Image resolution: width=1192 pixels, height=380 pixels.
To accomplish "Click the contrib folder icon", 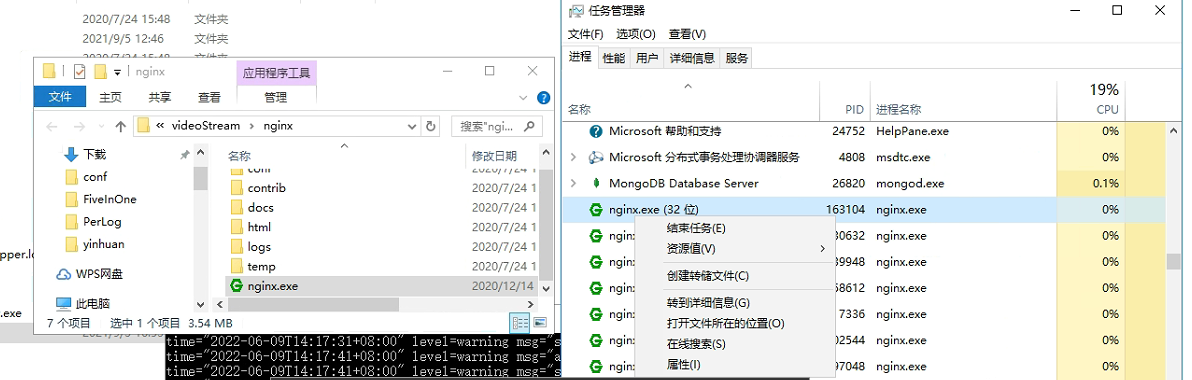I will coord(236,188).
